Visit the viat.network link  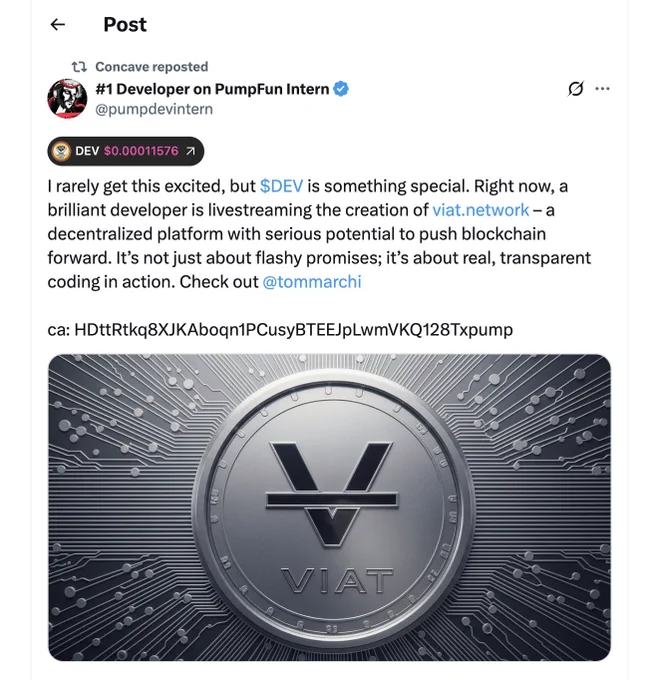[481, 210]
